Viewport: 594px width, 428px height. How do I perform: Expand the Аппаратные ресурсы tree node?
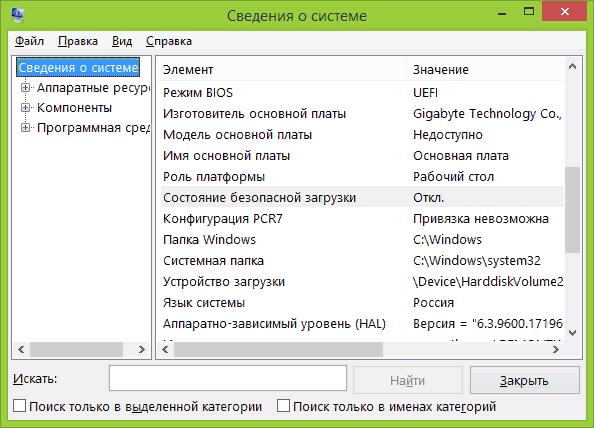click(x=25, y=88)
